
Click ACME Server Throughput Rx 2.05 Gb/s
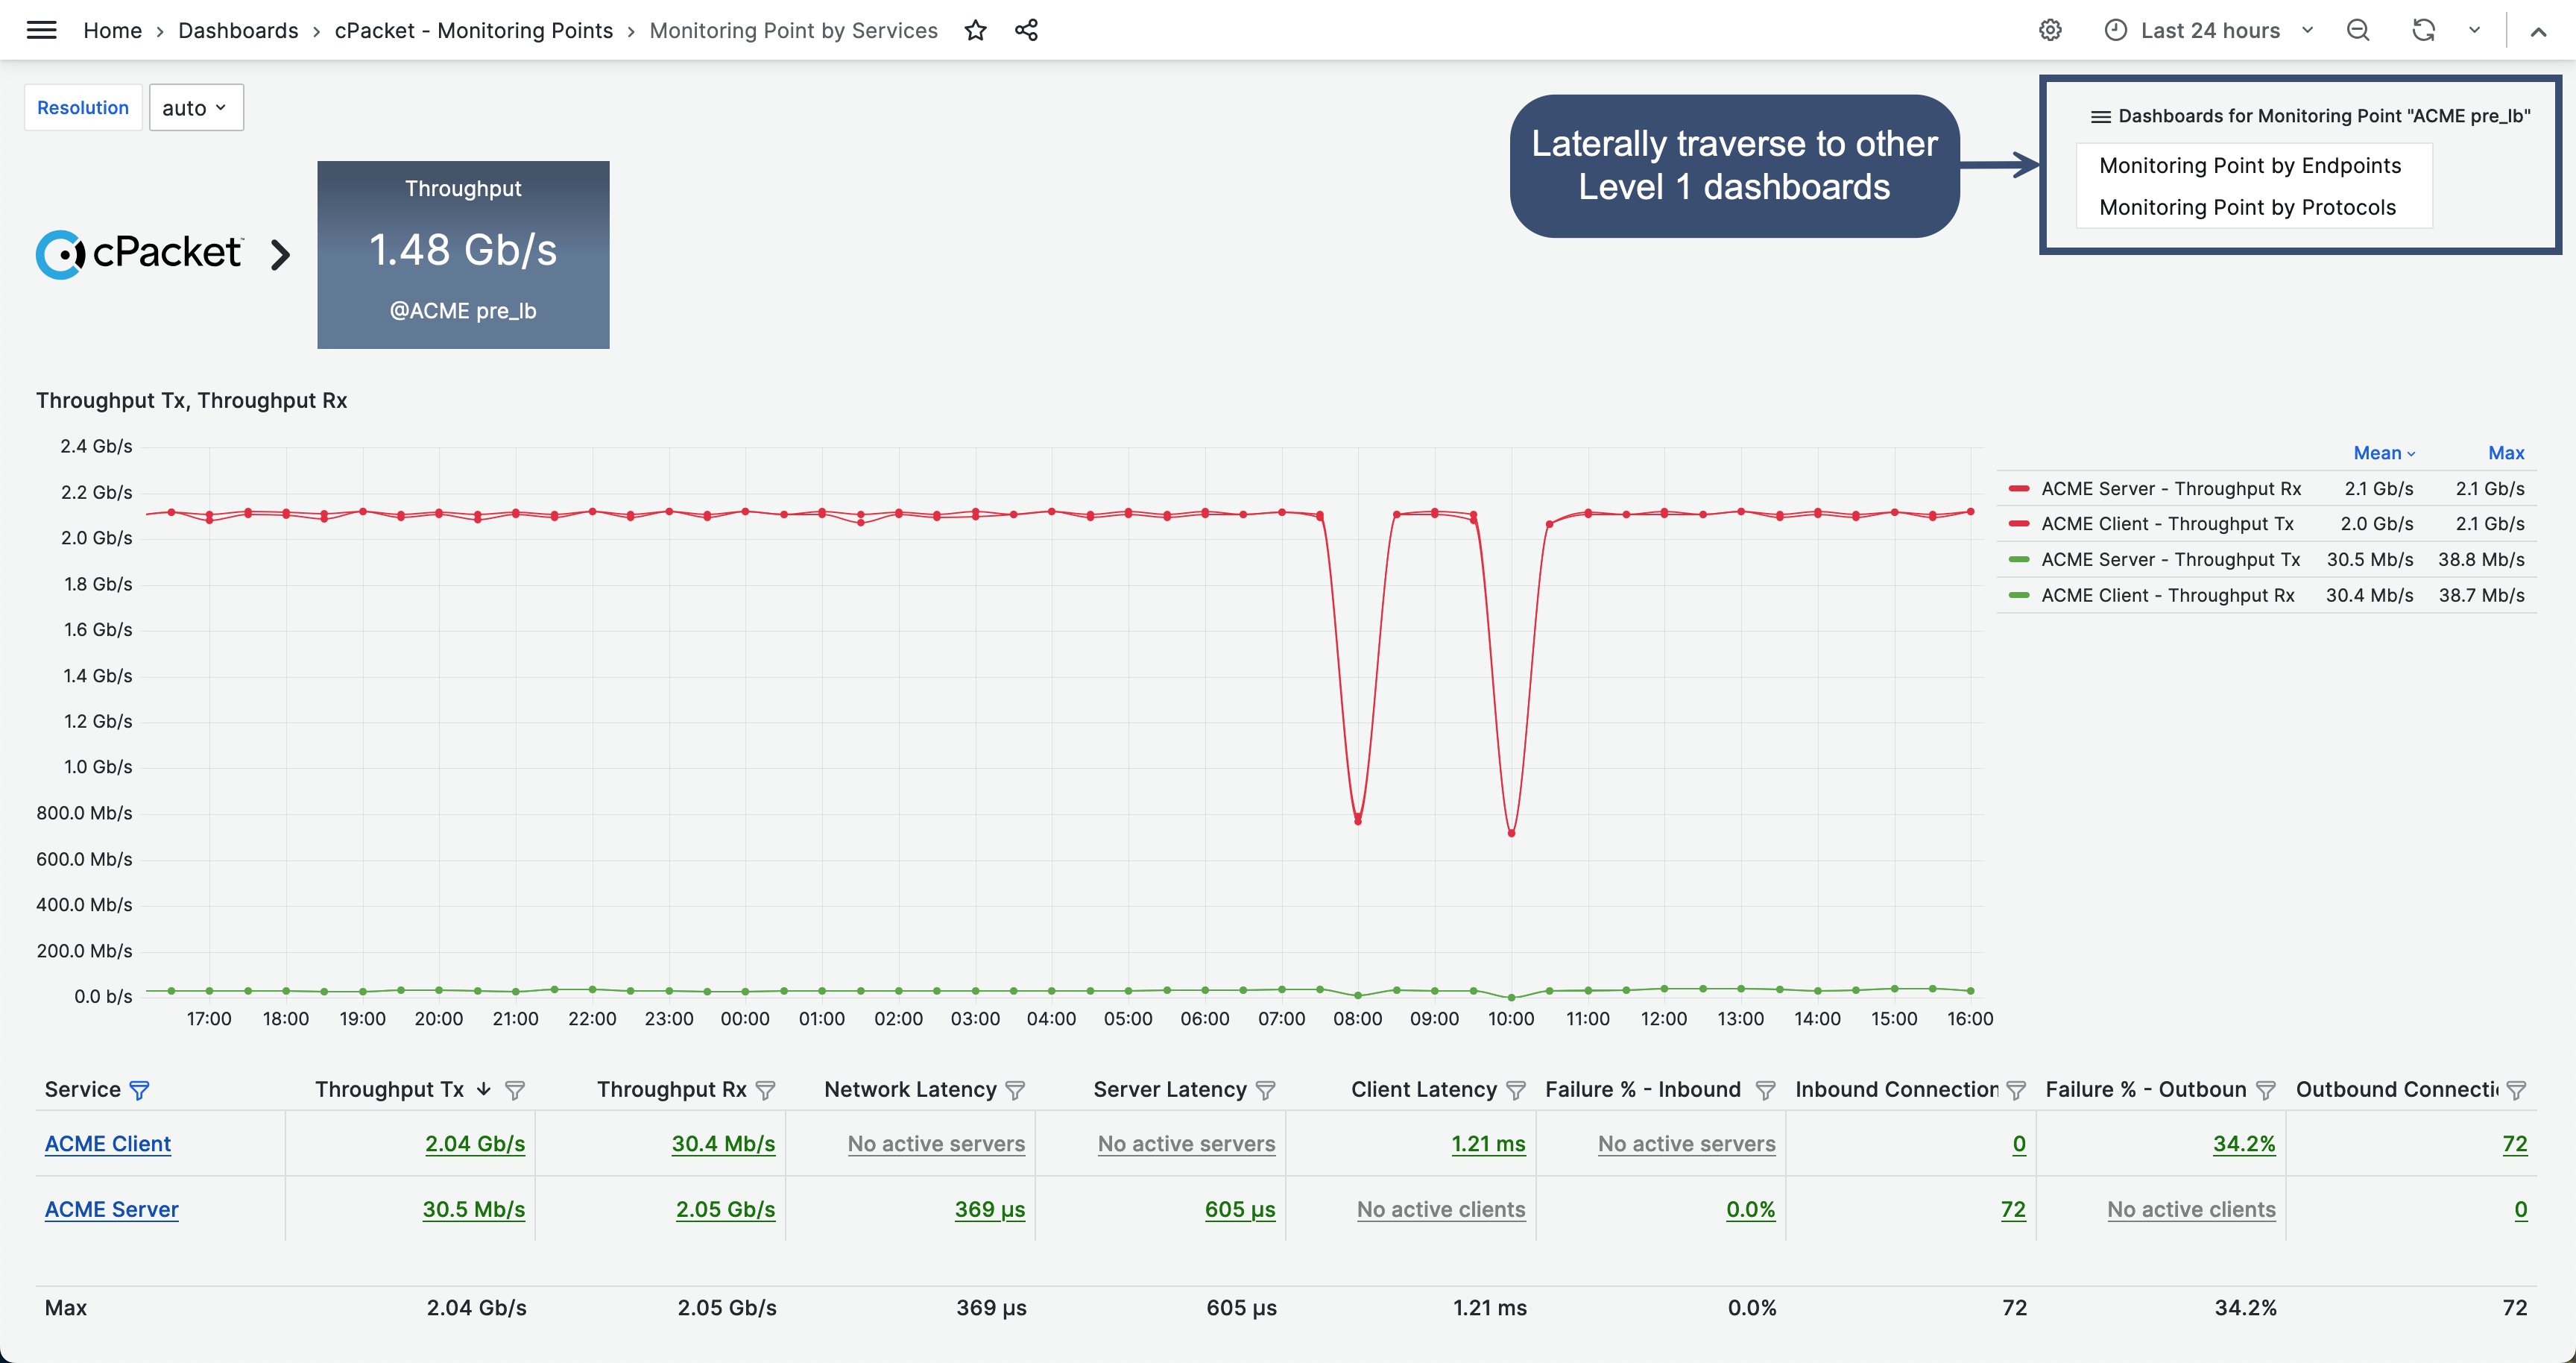point(725,1209)
